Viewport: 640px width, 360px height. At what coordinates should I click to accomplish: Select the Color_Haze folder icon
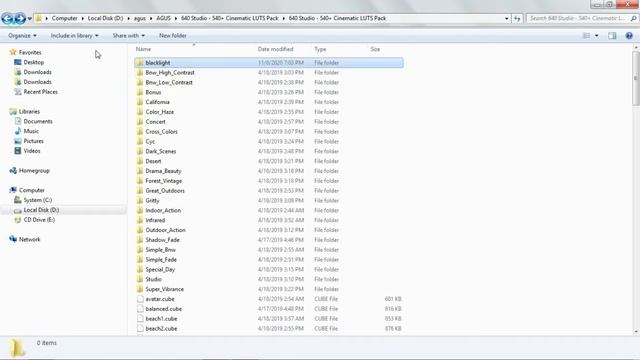coord(140,111)
